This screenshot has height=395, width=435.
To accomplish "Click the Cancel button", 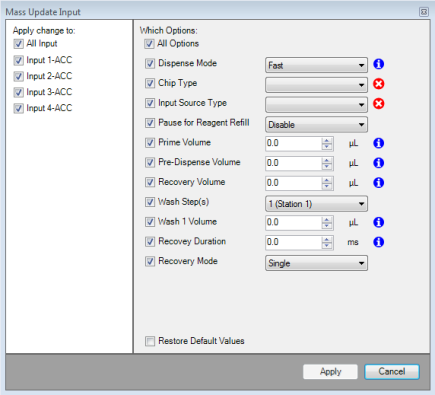I will 392,372.
